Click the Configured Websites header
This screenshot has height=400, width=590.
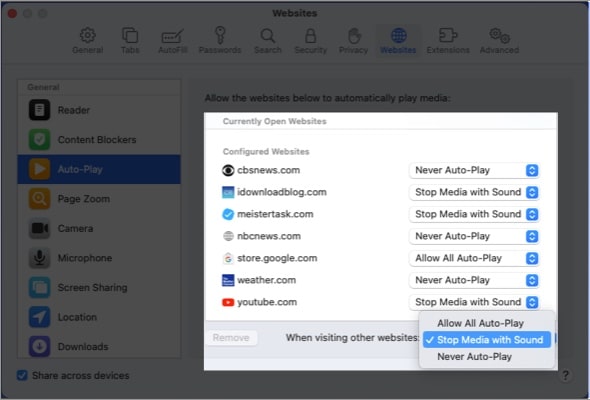pos(266,151)
